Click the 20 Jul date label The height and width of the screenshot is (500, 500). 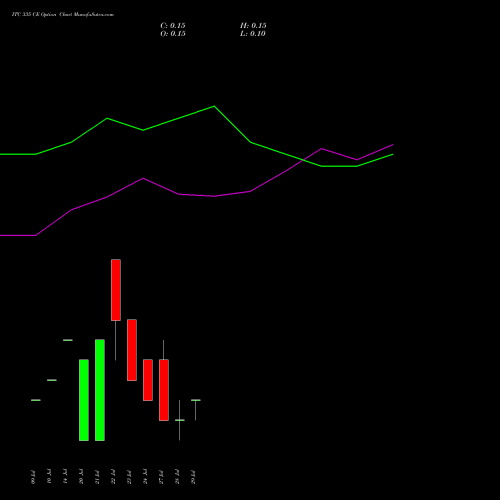tap(81, 477)
